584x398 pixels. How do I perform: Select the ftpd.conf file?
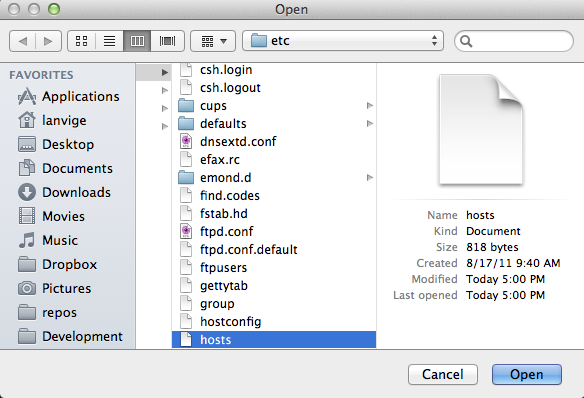(x=274, y=232)
